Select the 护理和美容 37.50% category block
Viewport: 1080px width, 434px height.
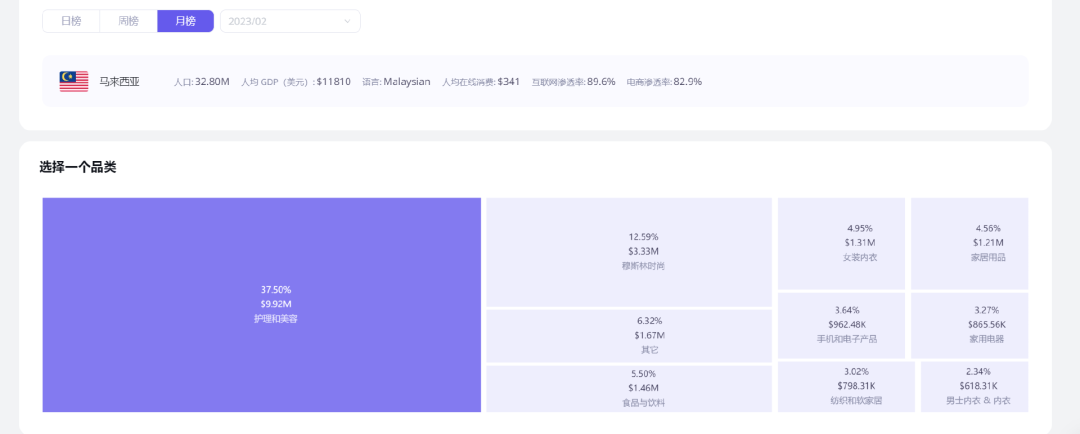coord(262,305)
